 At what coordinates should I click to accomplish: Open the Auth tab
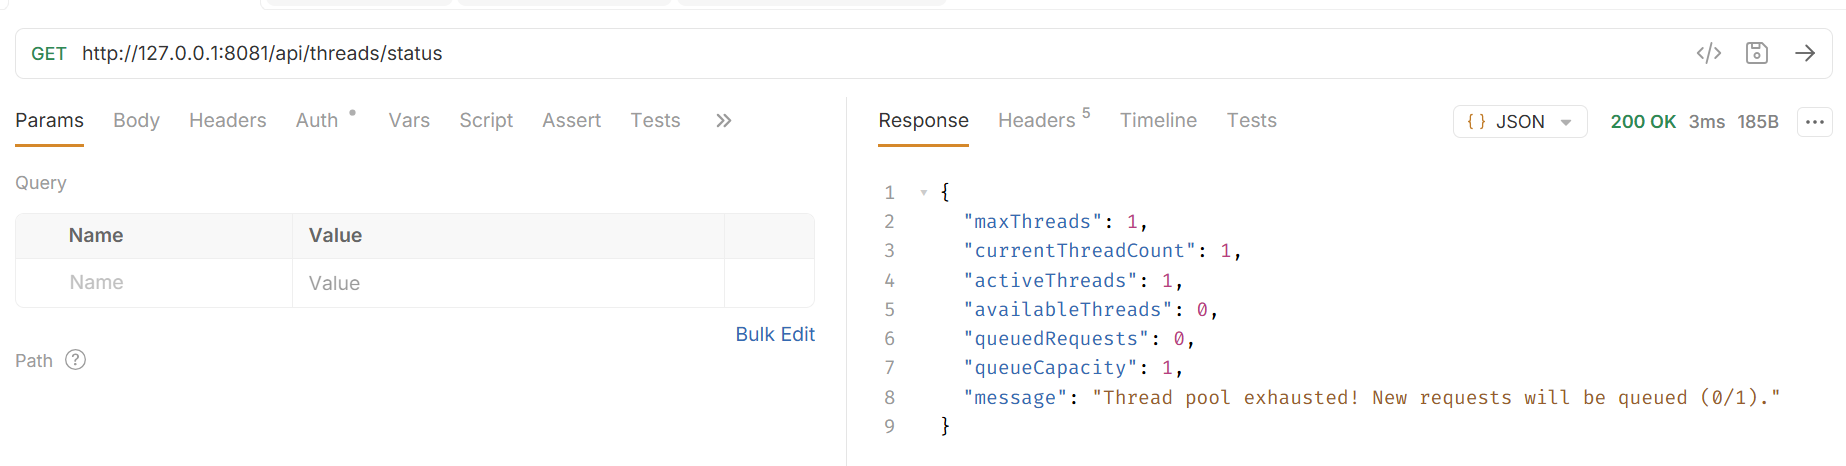[x=317, y=121]
